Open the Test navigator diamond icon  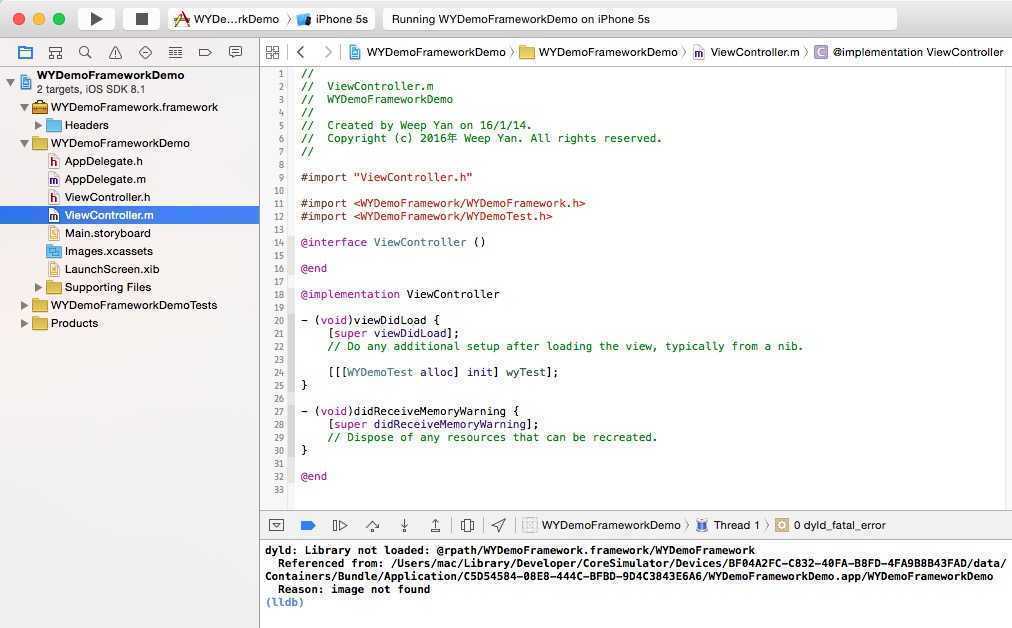point(145,52)
